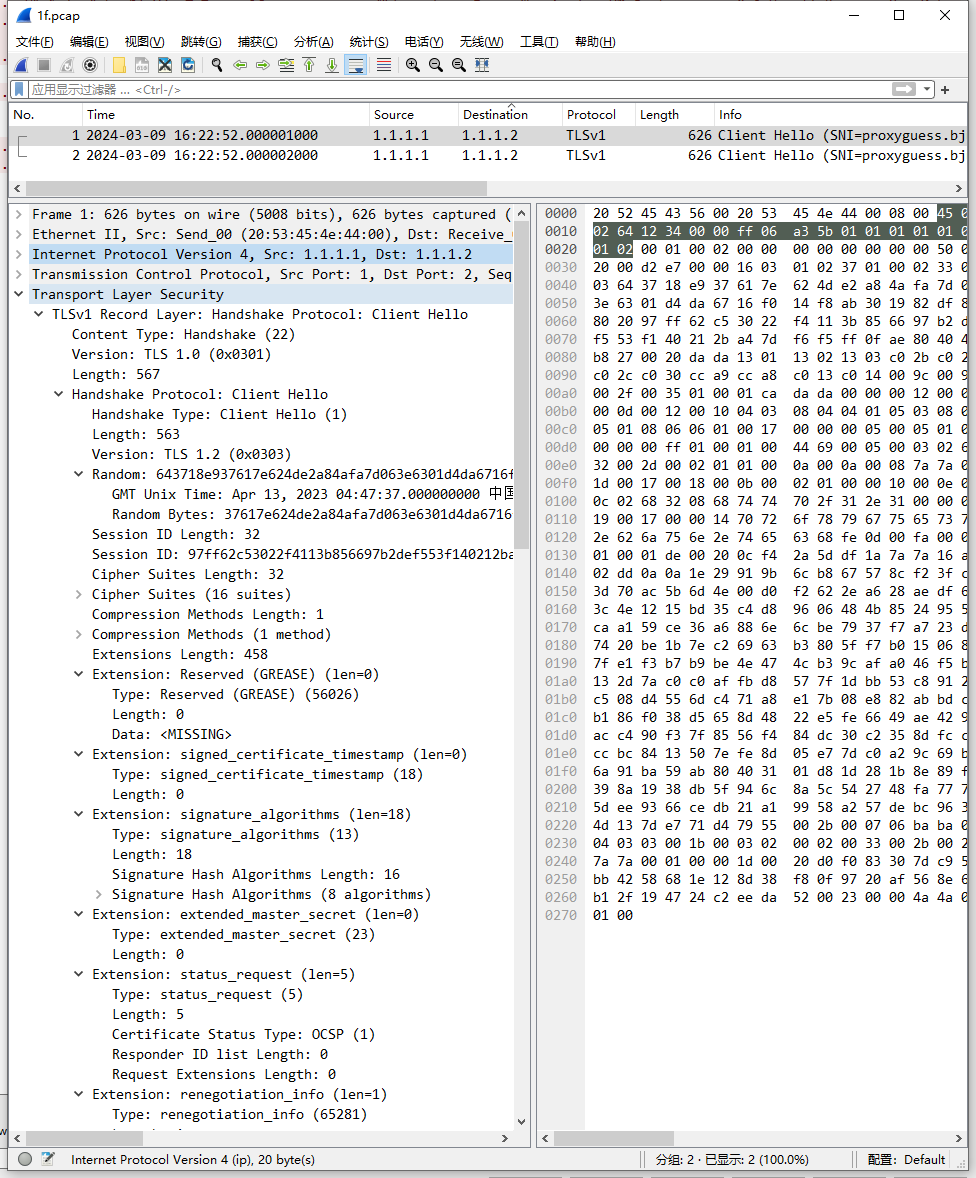Open the 分析(A) menu
Viewport: 976px width, 1178px height.
pyautogui.click(x=313, y=41)
